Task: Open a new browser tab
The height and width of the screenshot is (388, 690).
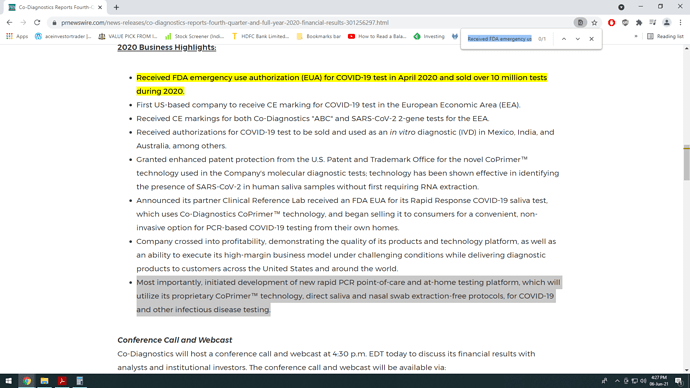Action: [116, 7]
